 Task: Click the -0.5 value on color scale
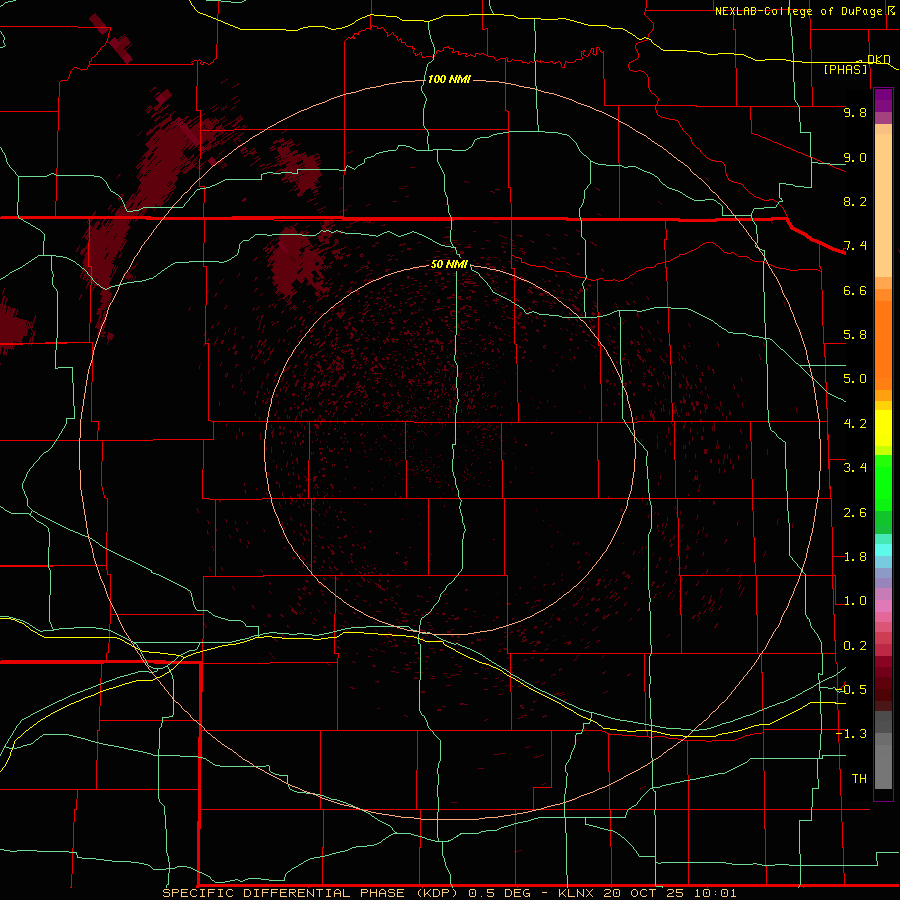point(852,690)
